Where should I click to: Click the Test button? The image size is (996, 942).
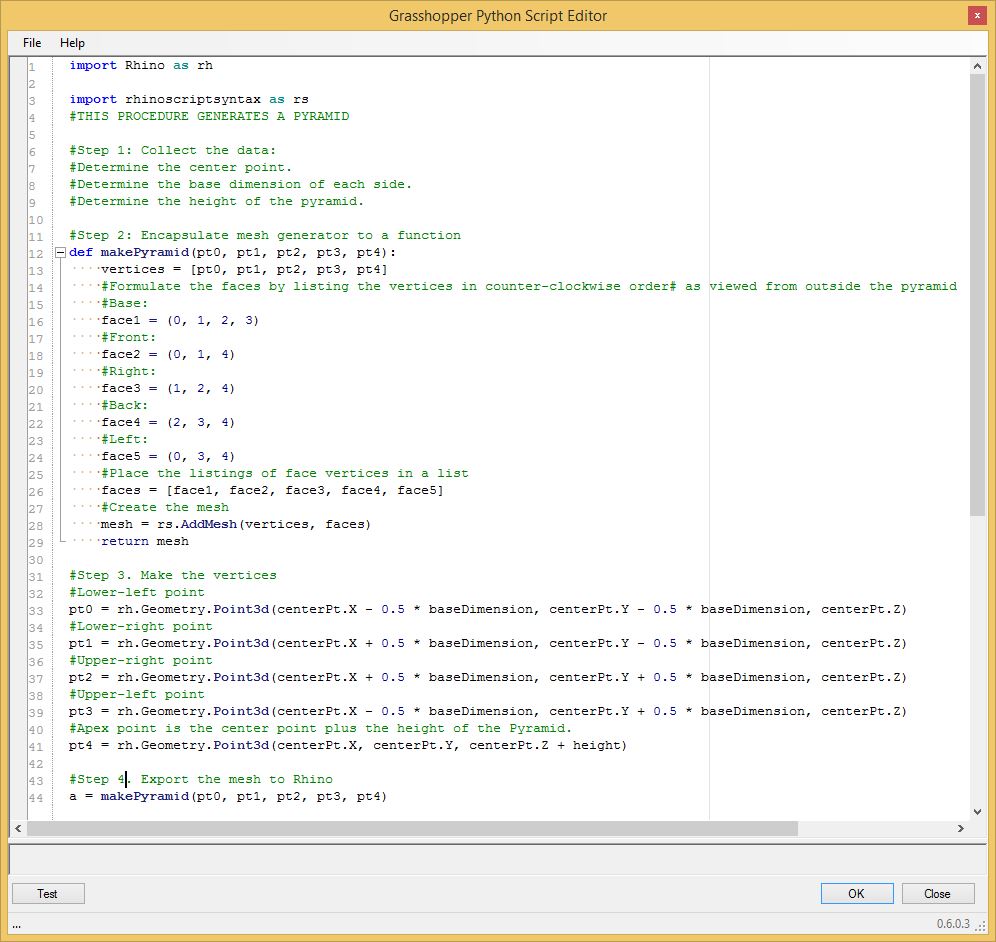click(x=48, y=893)
